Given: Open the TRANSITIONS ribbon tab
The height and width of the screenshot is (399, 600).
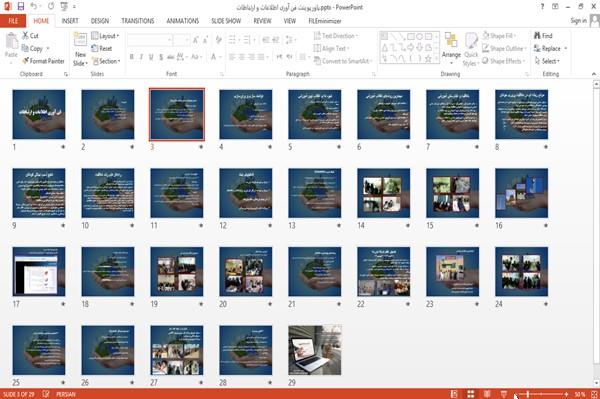Looking at the screenshot, I should (x=138, y=21).
